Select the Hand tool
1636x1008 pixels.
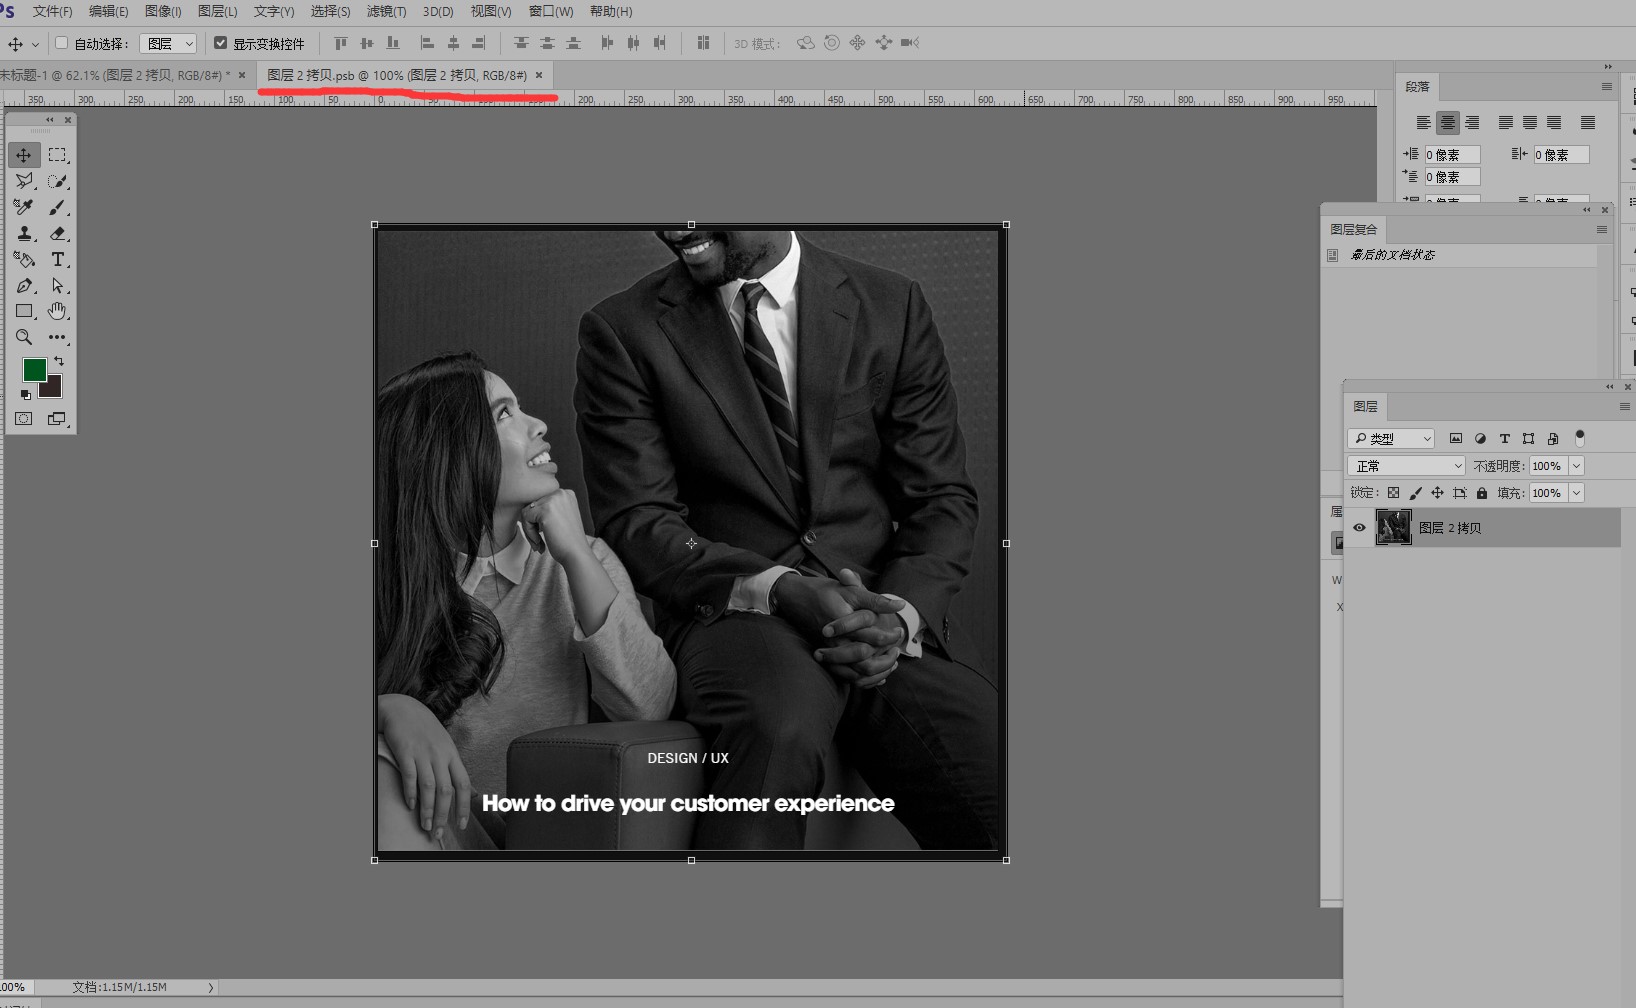(57, 311)
